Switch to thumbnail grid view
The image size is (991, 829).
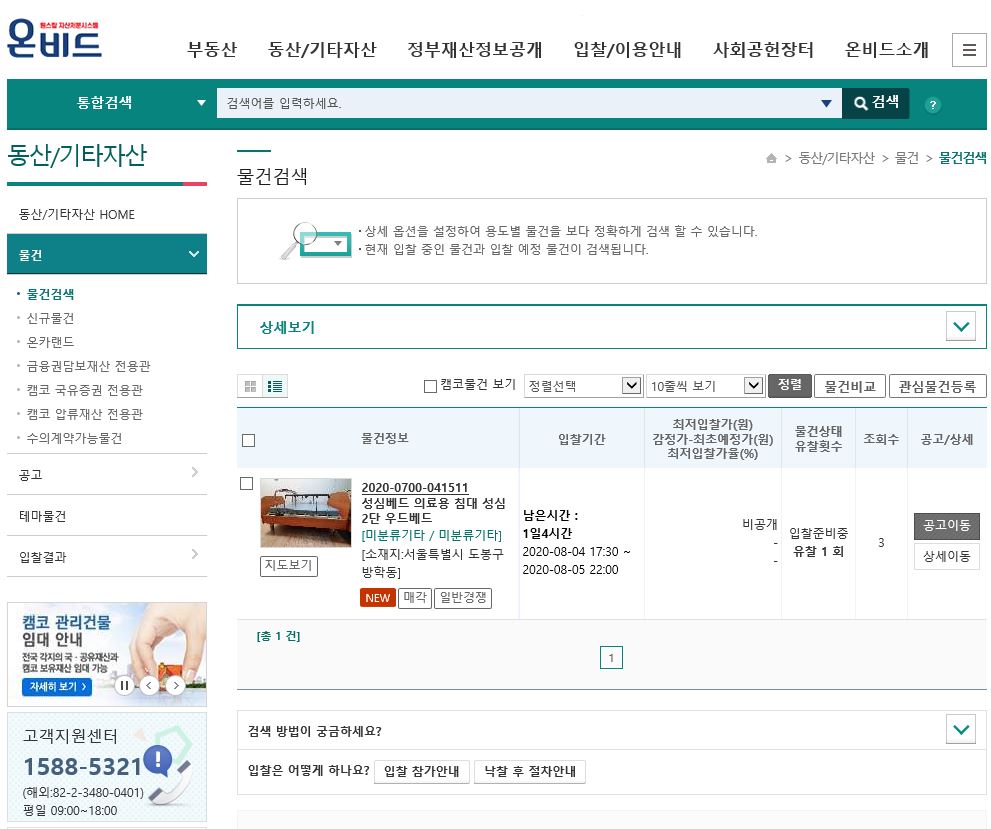(x=250, y=386)
